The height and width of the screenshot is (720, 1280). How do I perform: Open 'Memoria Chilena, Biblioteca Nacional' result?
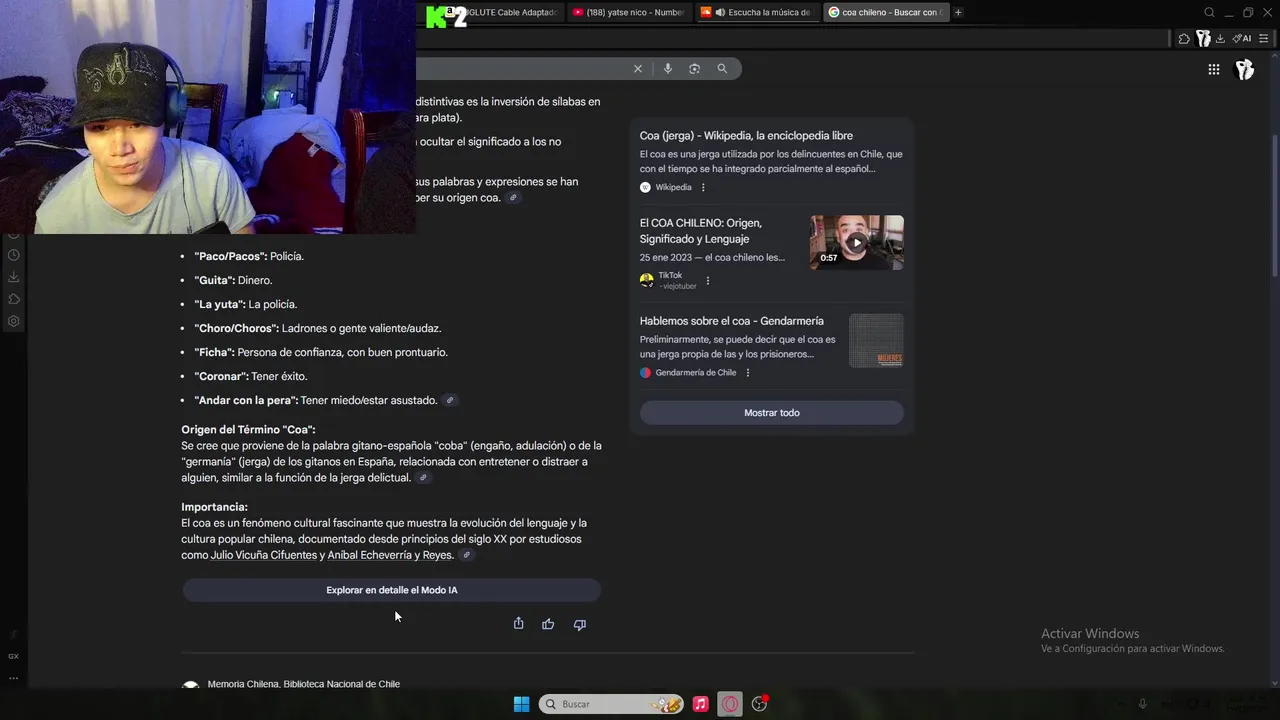coord(303,684)
